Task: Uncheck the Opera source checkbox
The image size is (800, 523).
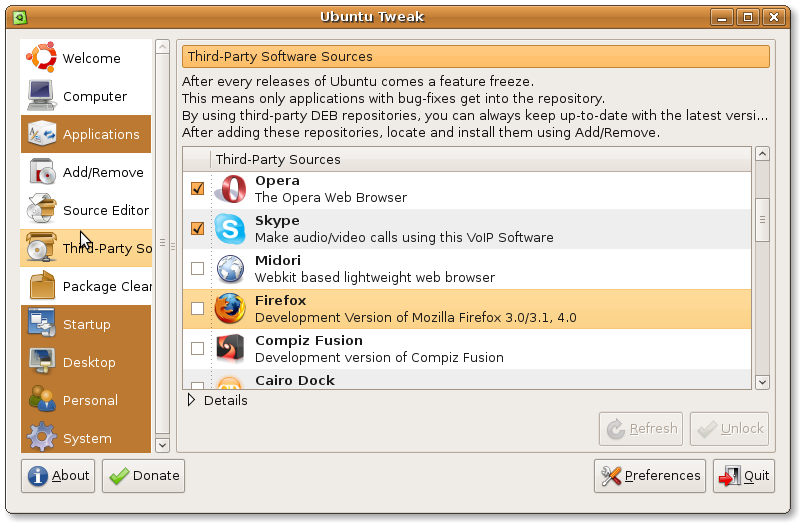Action: coord(197,188)
